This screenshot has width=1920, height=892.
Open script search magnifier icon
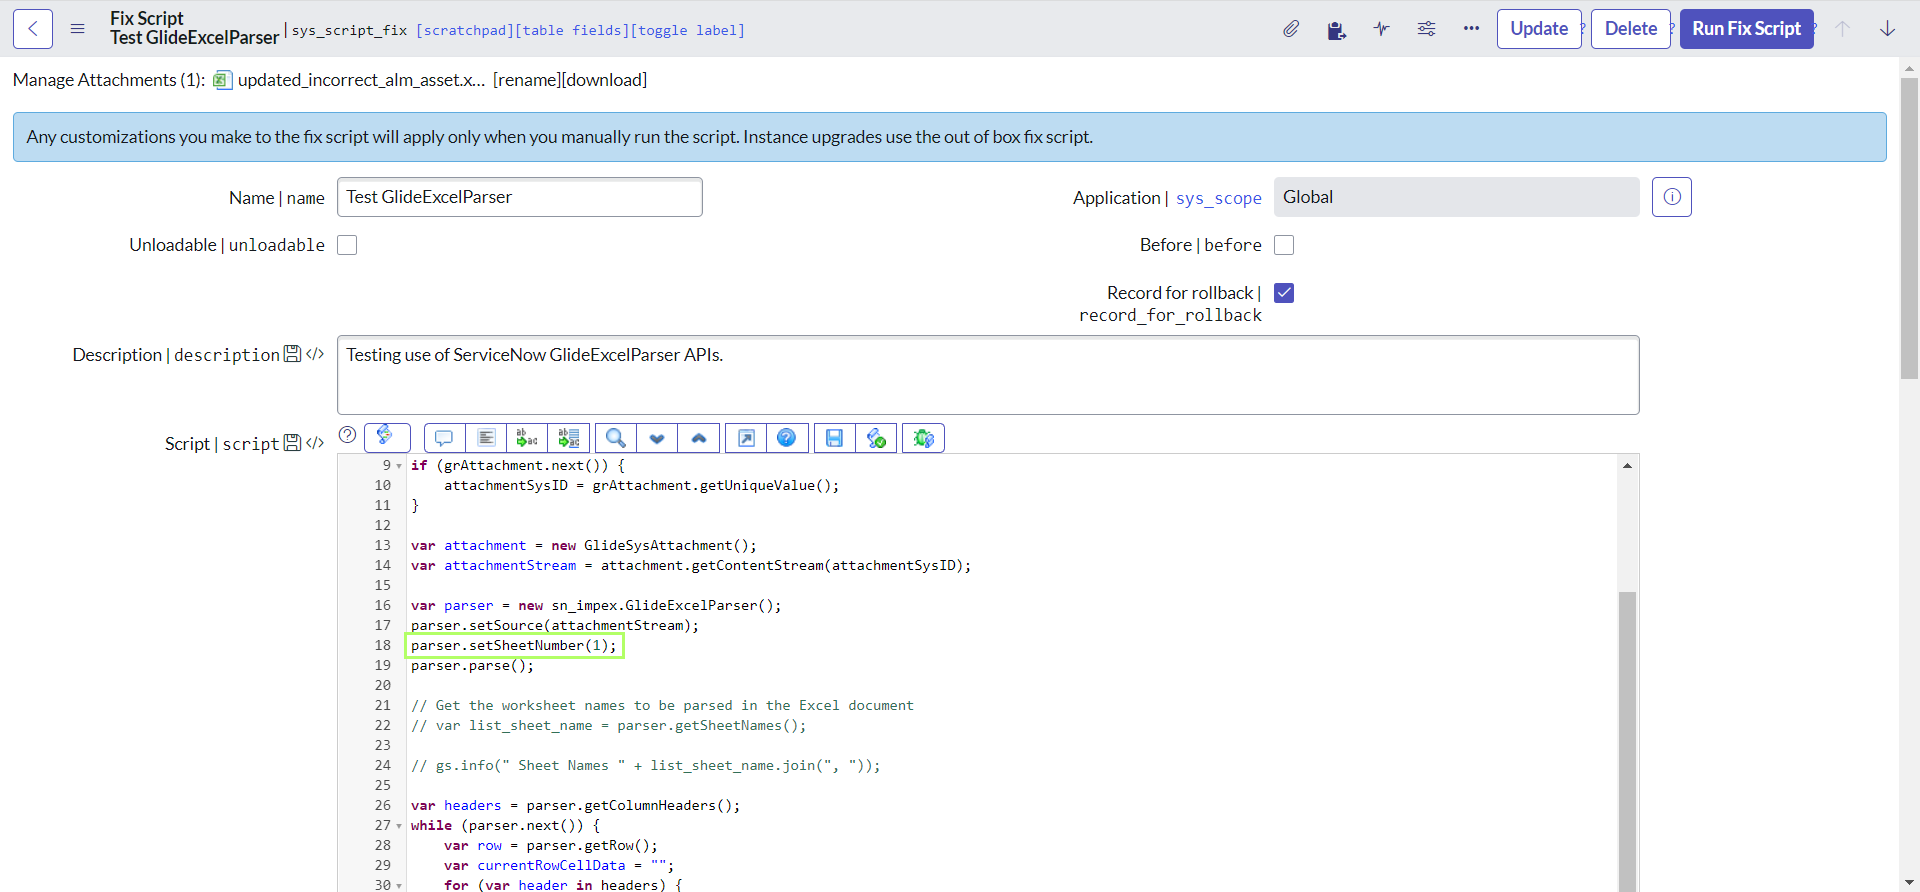(x=616, y=438)
